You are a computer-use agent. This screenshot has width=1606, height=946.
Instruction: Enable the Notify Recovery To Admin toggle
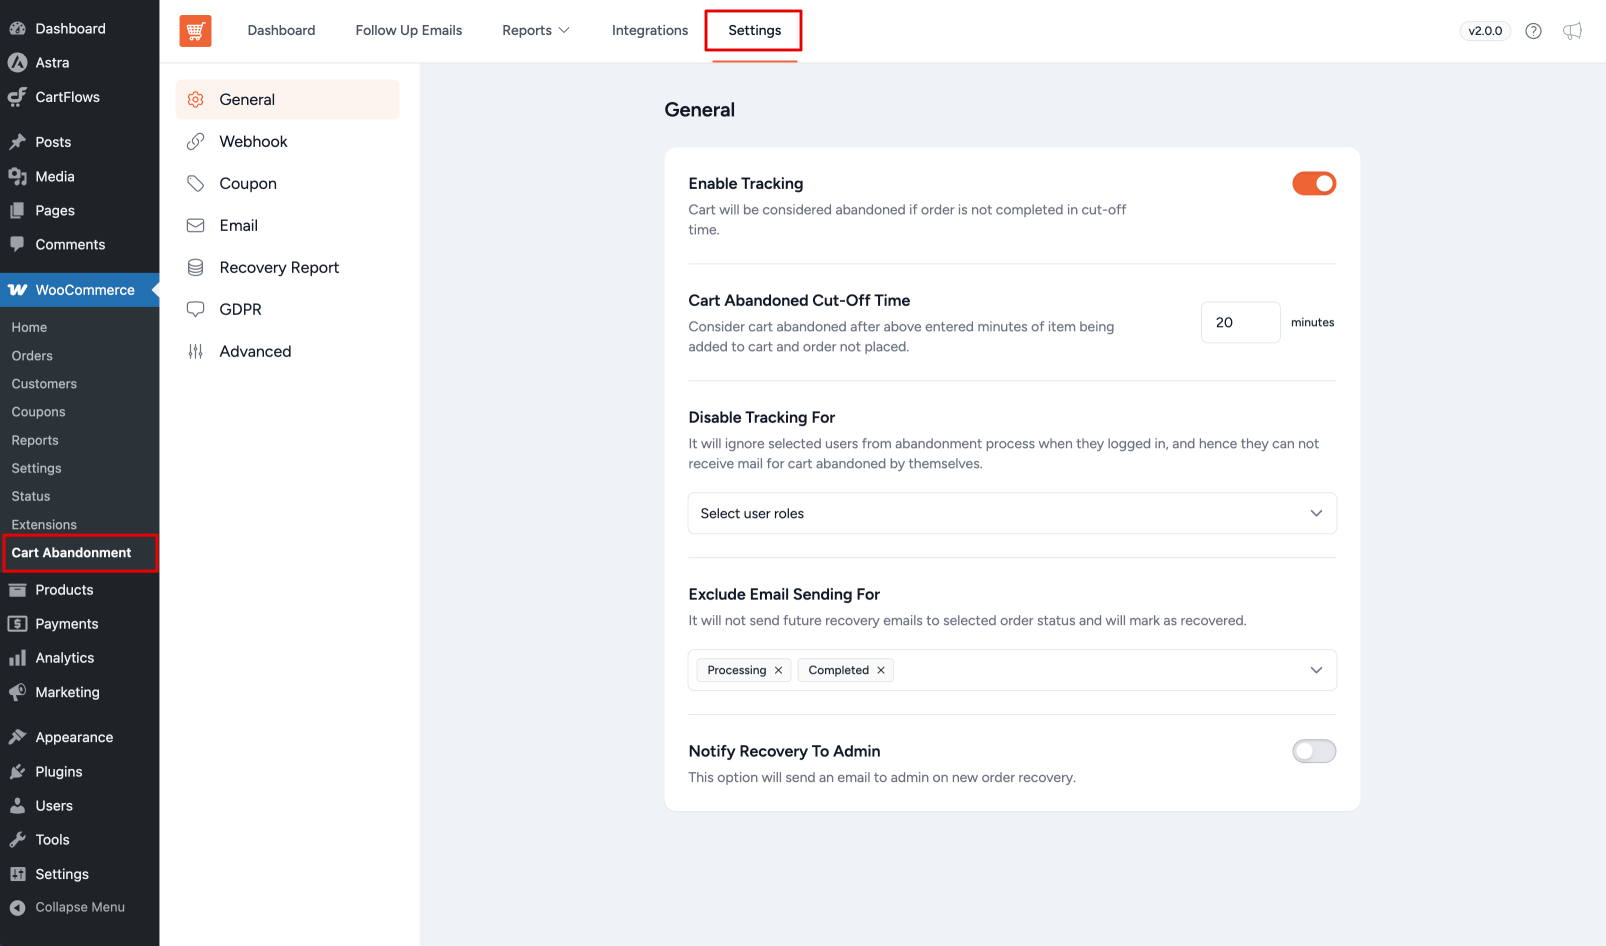click(x=1314, y=751)
